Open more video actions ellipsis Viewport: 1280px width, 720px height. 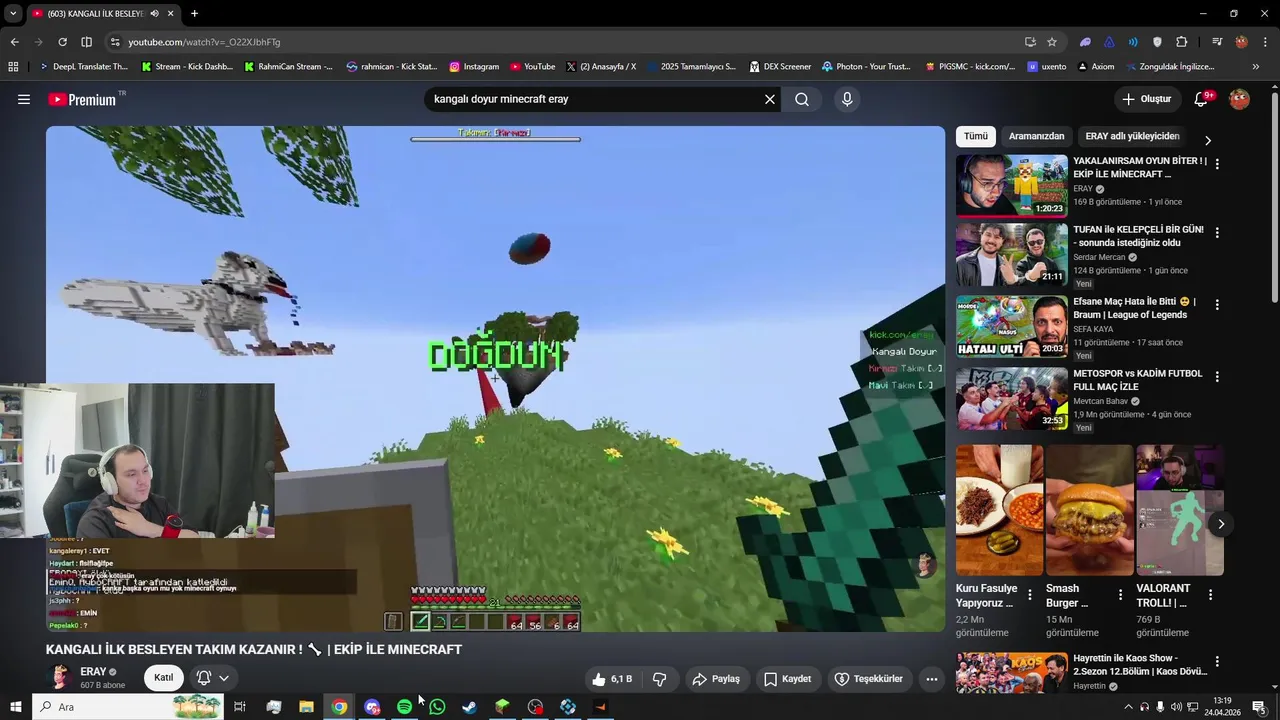(x=932, y=679)
